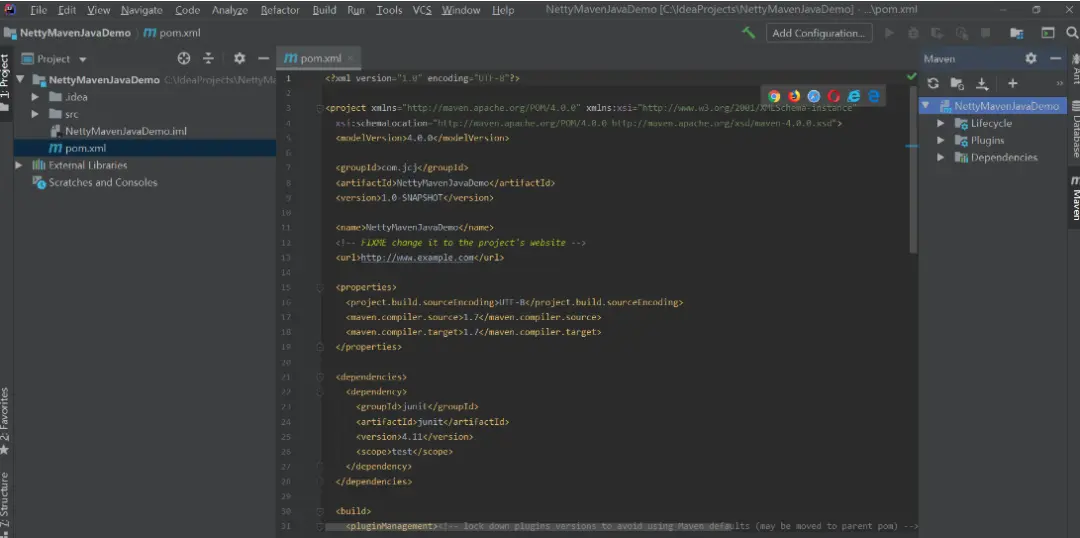Open Project Structure icon in top toolbar
1080x538 pixels.
[1016, 33]
